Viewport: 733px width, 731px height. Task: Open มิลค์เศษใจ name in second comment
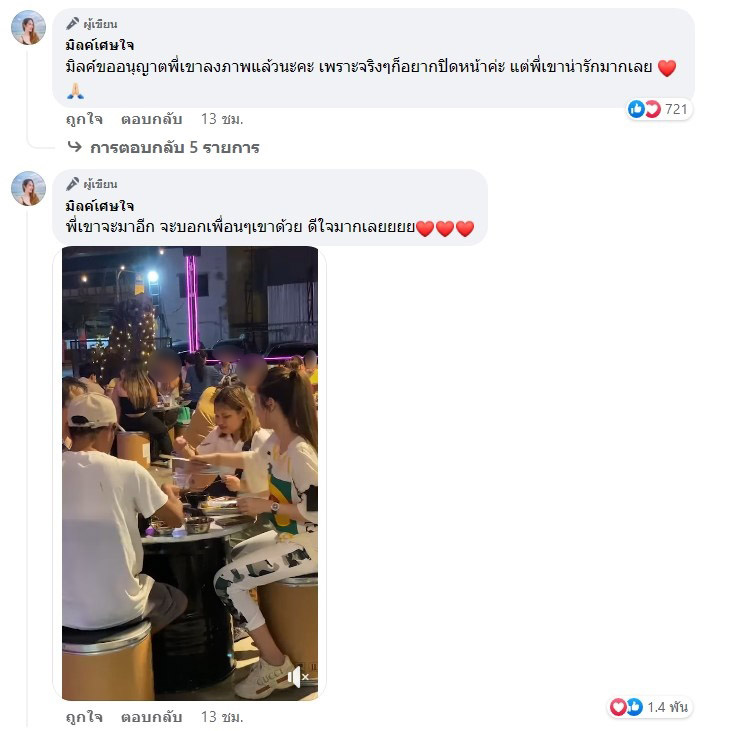pyautogui.click(x=100, y=206)
